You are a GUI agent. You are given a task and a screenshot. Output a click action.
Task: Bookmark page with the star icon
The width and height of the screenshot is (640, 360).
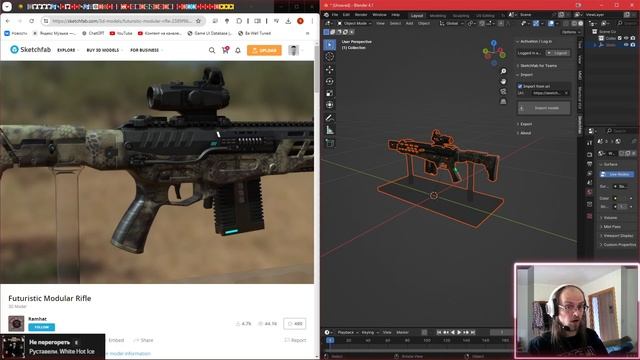pyautogui.click(x=198, y=21)
